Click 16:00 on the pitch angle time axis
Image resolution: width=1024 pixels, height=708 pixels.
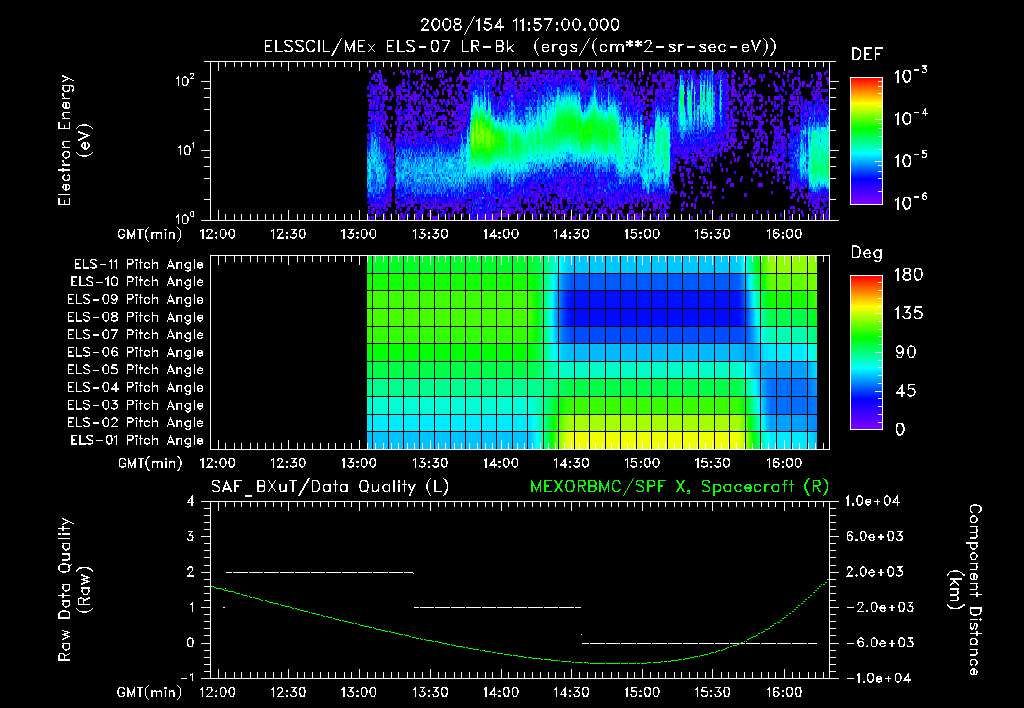[x=784, y=463]
